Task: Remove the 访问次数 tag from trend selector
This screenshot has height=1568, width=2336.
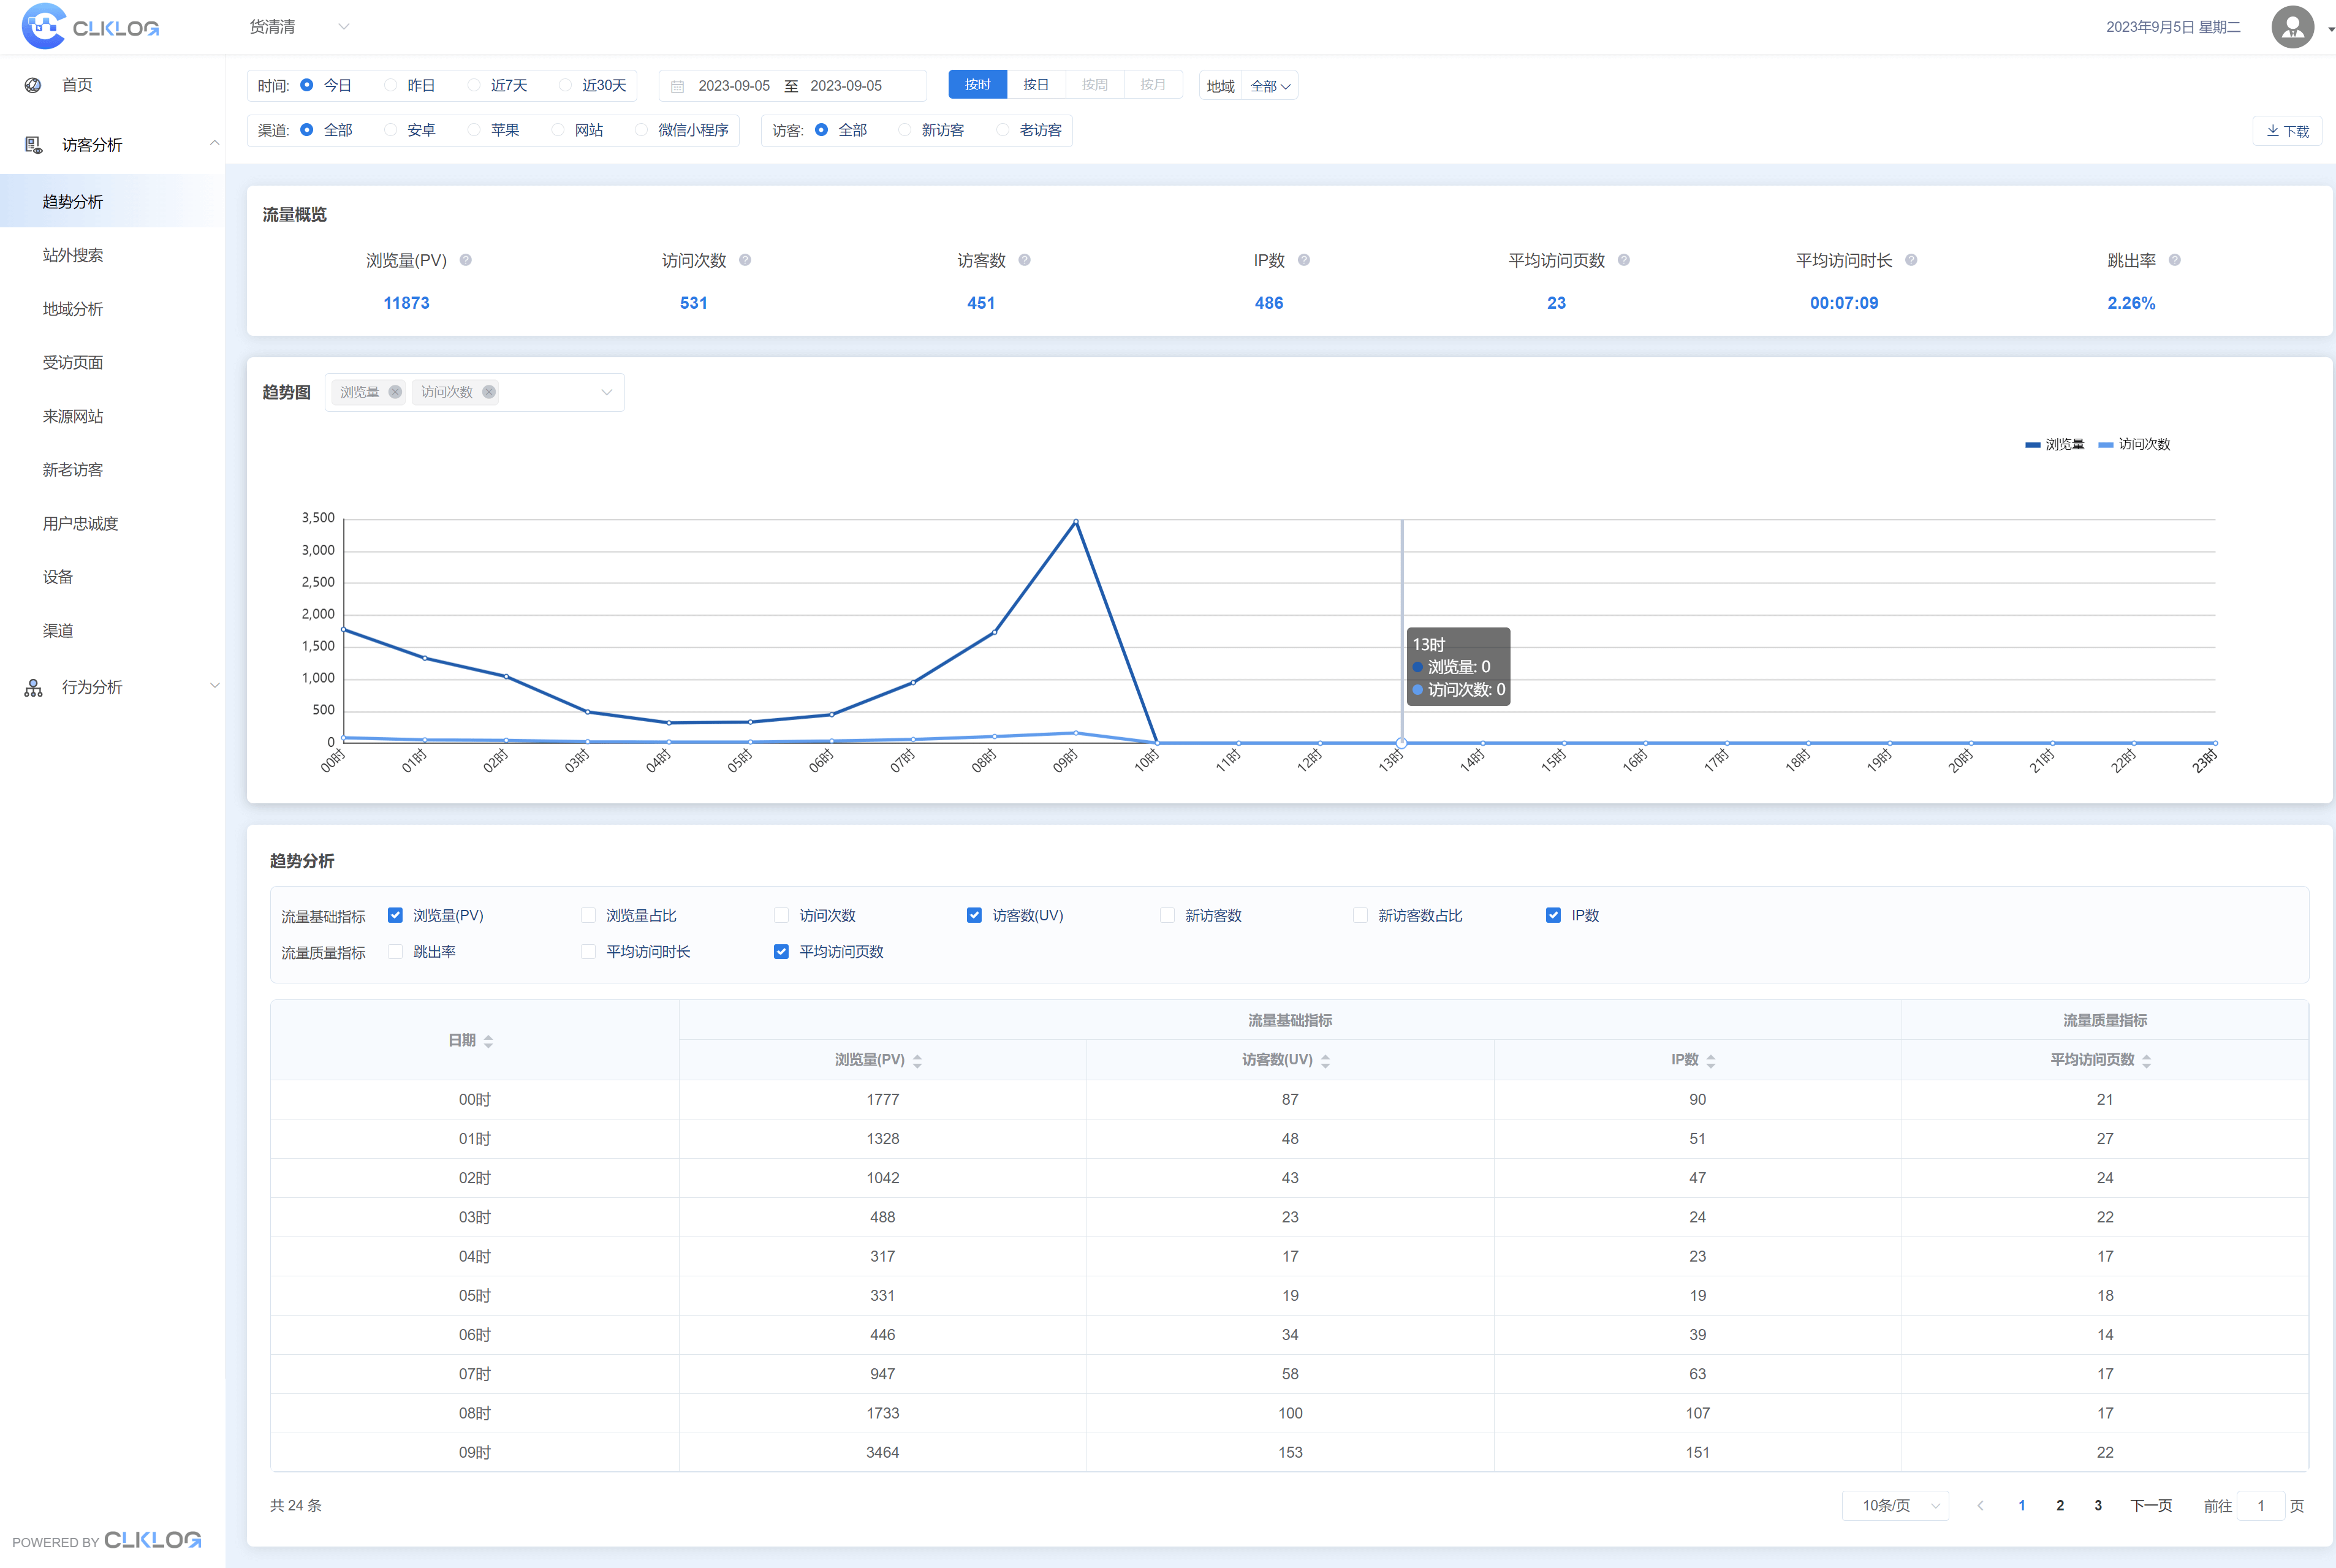Action: pyautogui.click(x=489, y=392)
